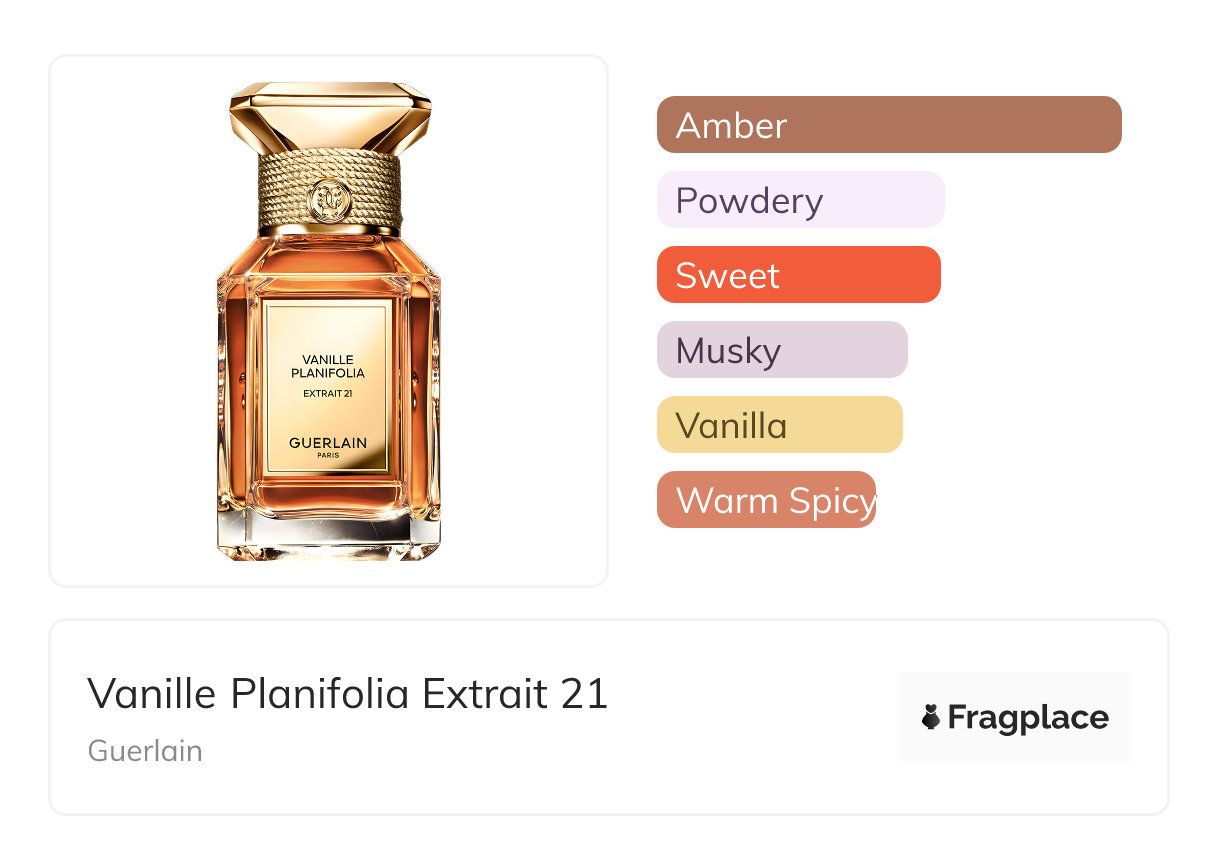
Task: Click the EXTRAIT 21 text on the bottle label
Action: pos(328,393)
